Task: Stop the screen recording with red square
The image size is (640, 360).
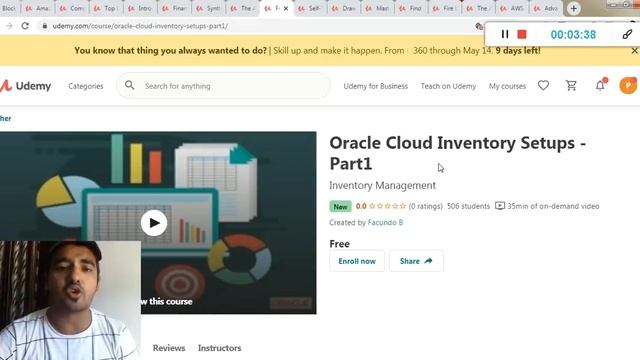Action: coord(522,34)
